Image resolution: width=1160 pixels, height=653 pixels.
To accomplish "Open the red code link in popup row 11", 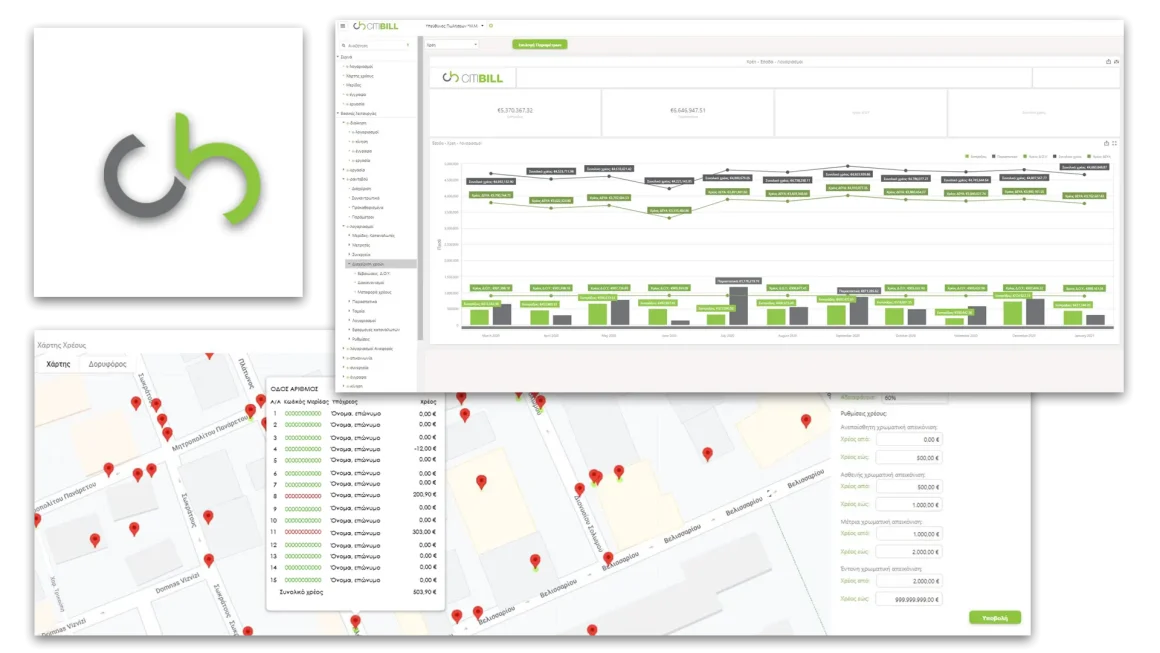I will coord(303,532).
